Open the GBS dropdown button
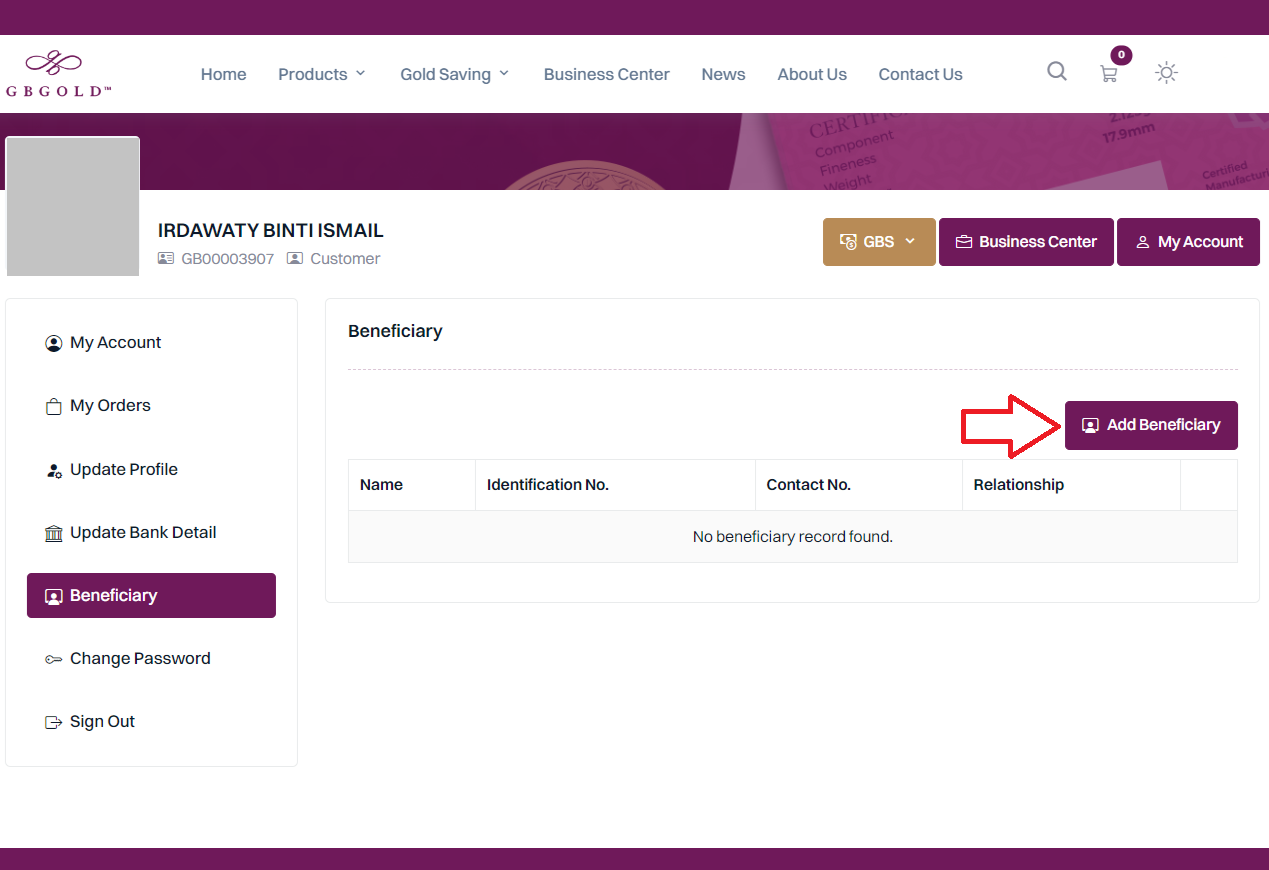Viewport: 1269px width, 870px height. pyautogui.click(x=878, y=242)
